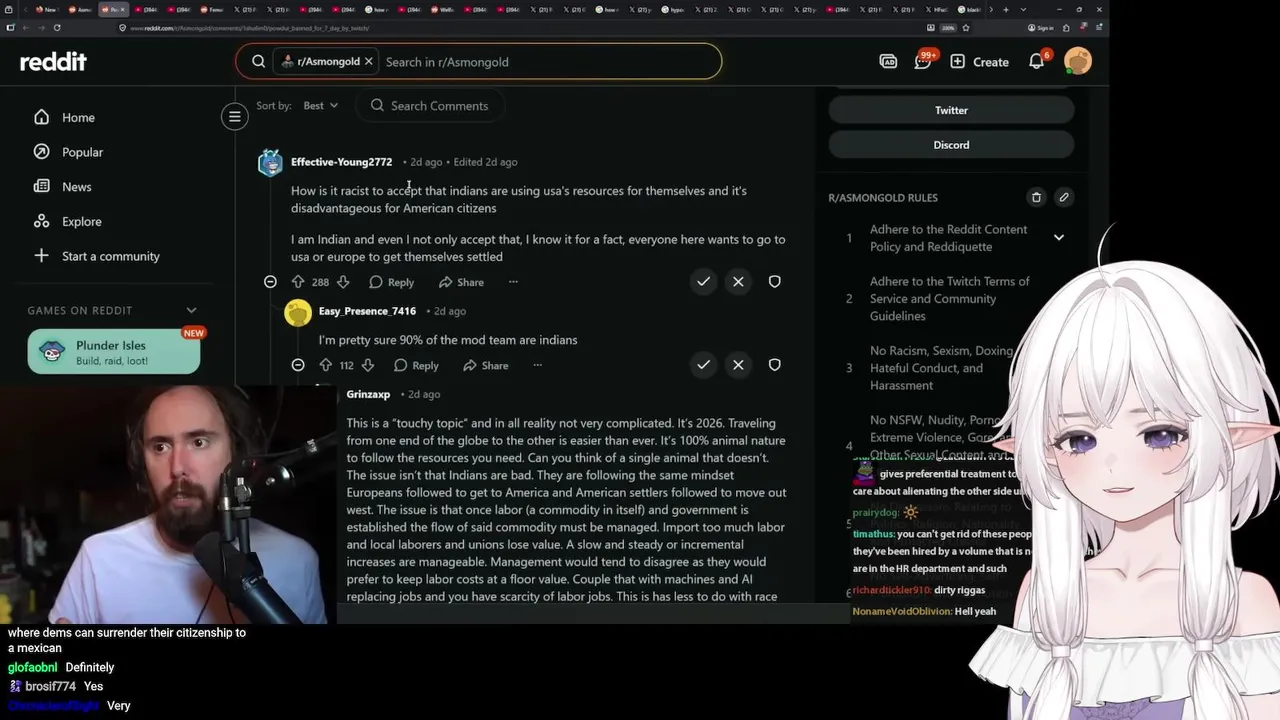Share Effective-Young2772's comment
The image size is (1280, 720).
click(x=461, y=282)
